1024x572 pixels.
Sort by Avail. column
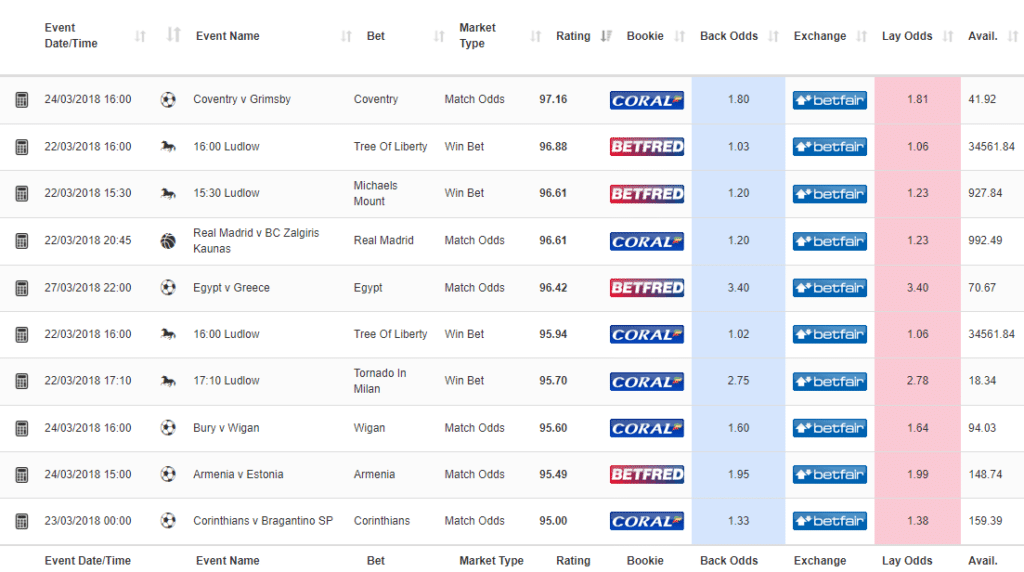pyautogui.click(x=1012, y=36)
